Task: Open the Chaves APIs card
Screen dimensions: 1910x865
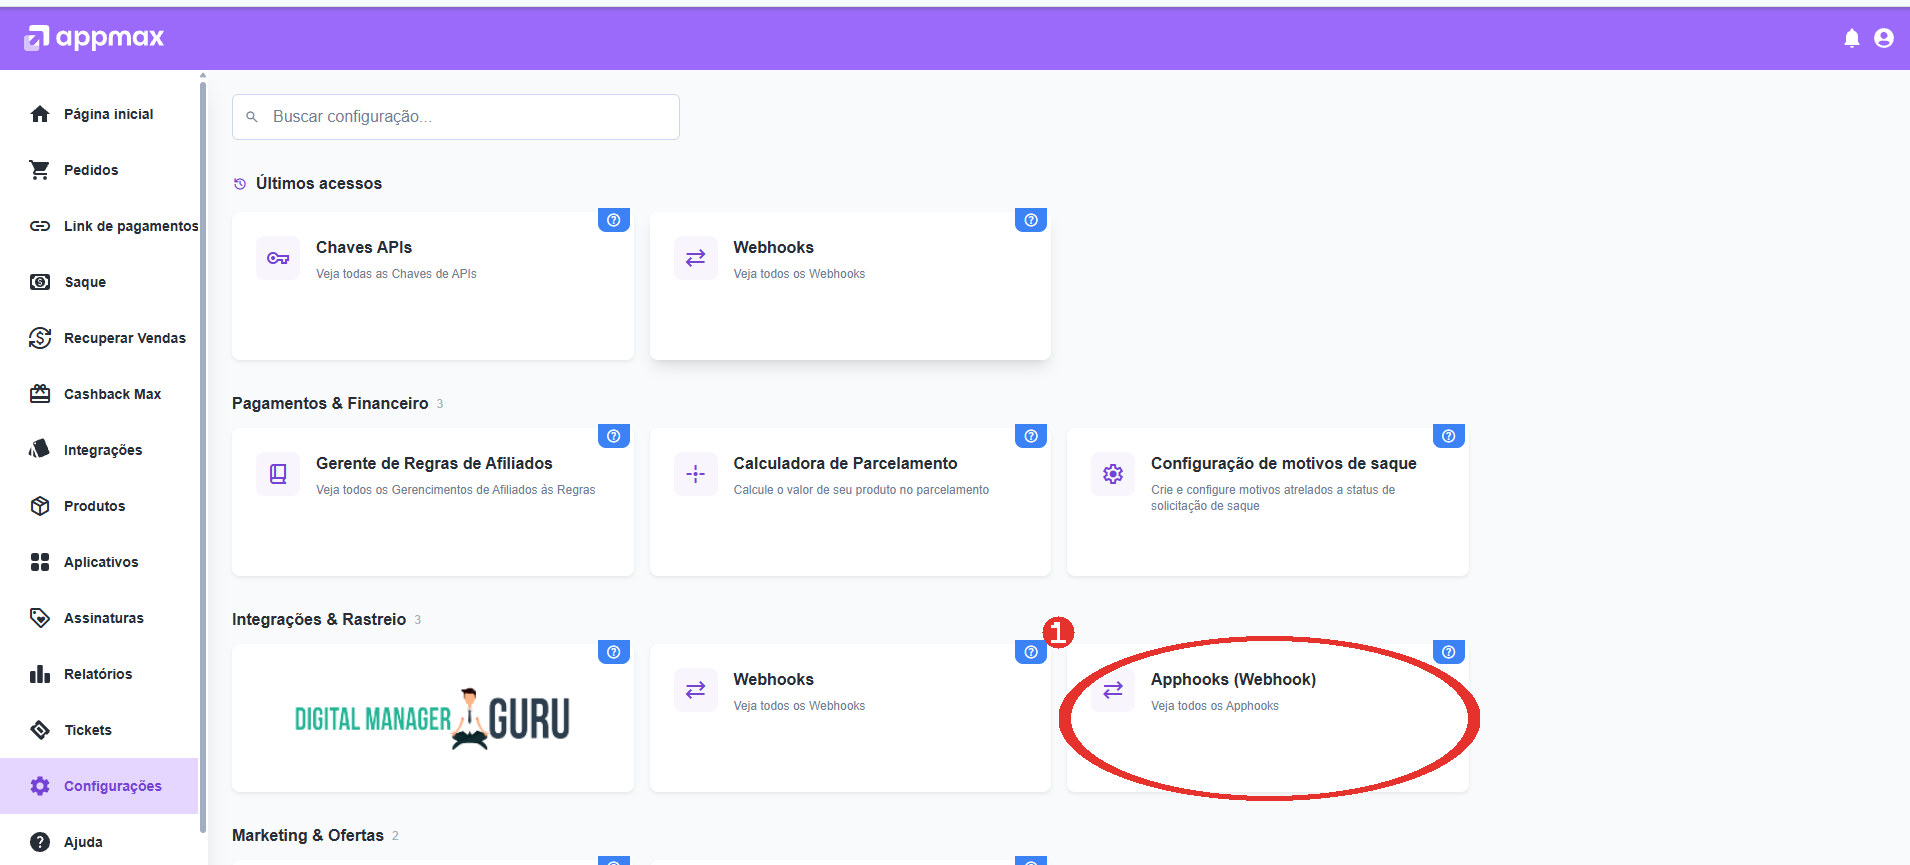Action: pos(433,286)
